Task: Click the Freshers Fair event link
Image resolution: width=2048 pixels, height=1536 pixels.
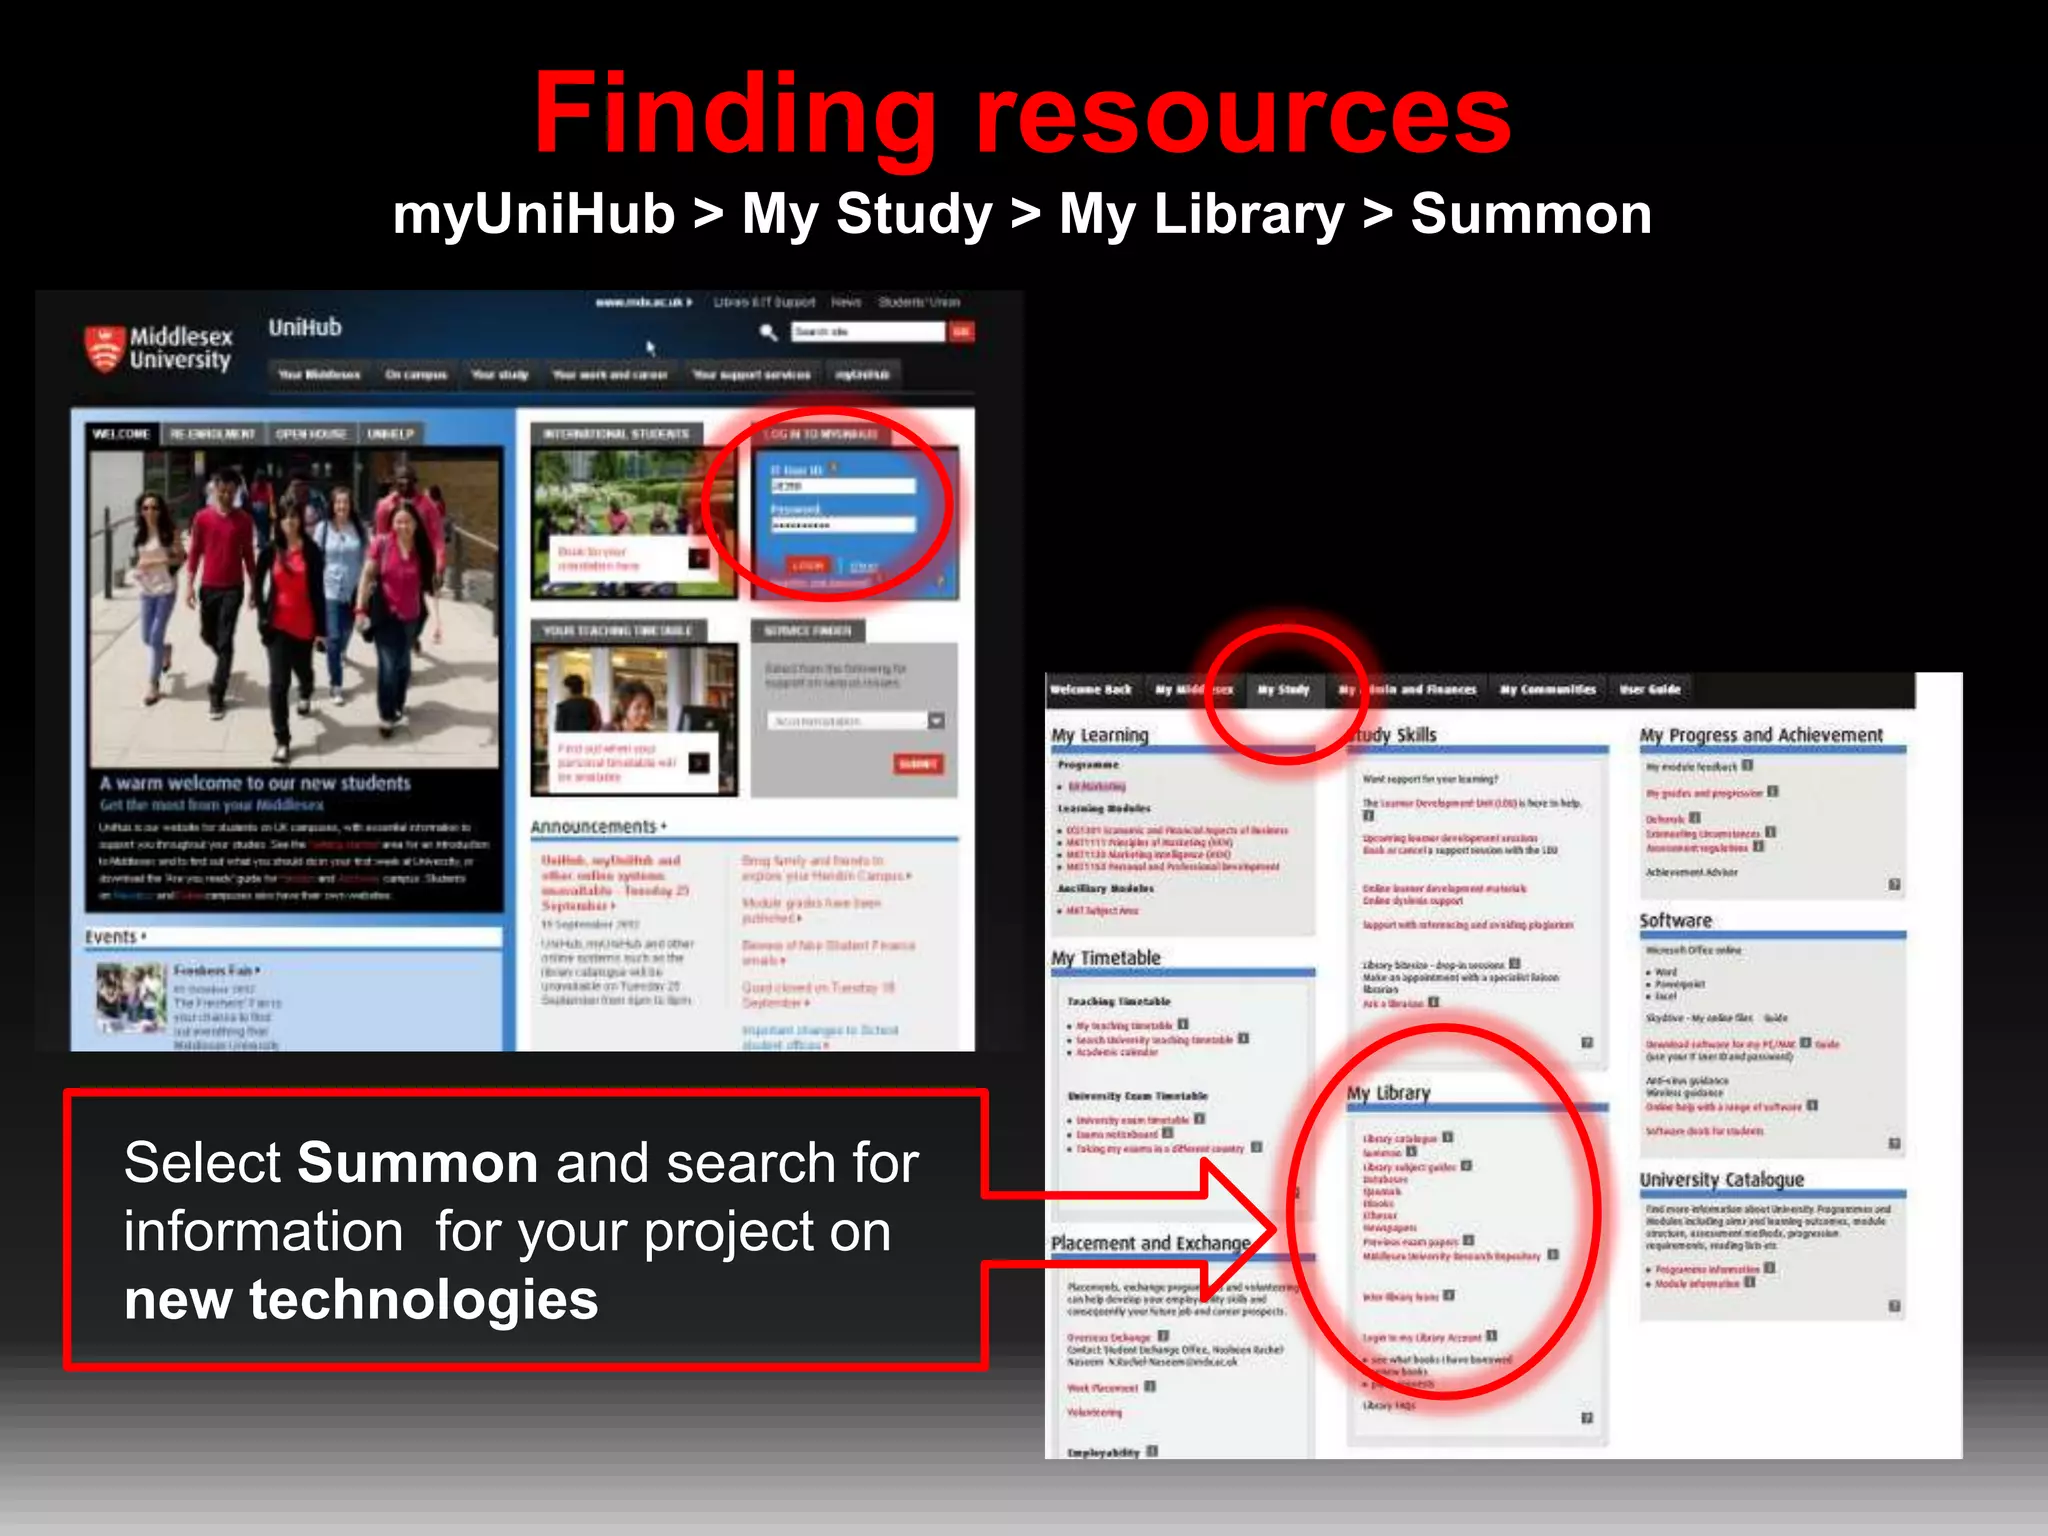Action: pyautogui.click(x=216, y=970)
